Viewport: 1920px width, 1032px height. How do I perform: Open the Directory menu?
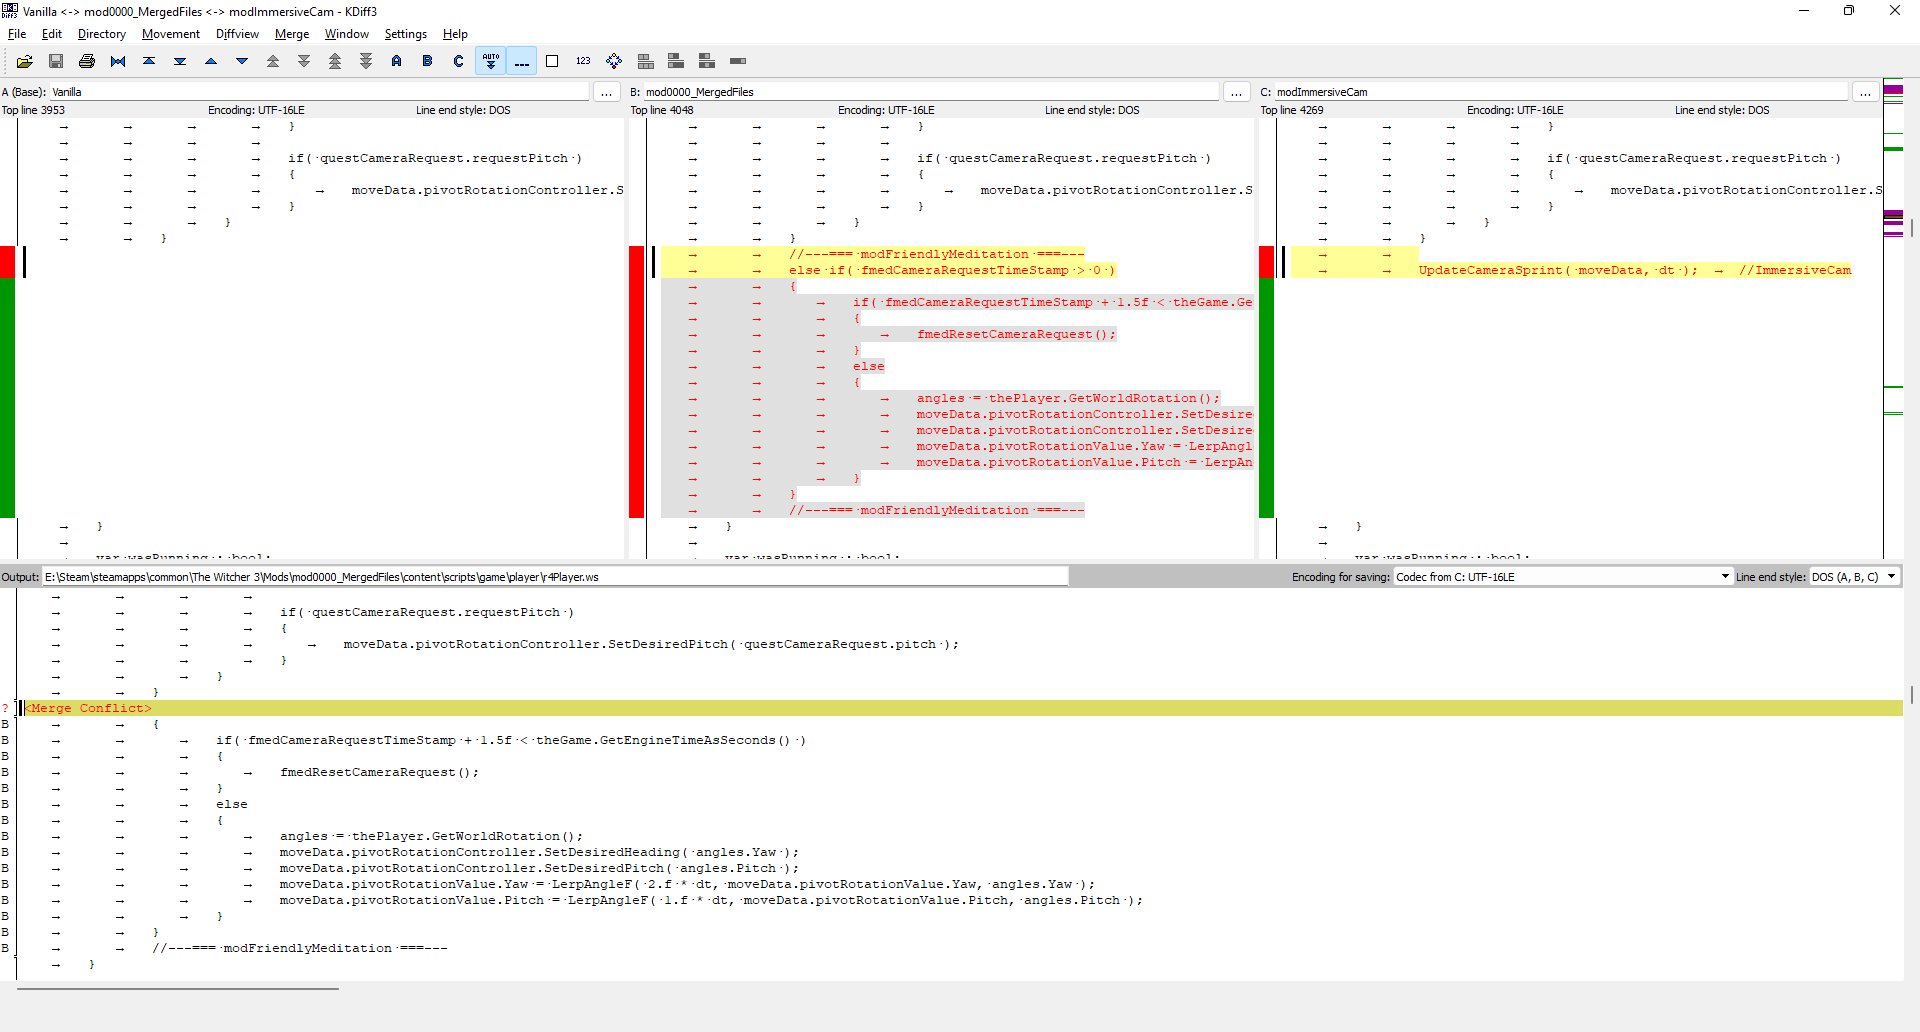102,34
